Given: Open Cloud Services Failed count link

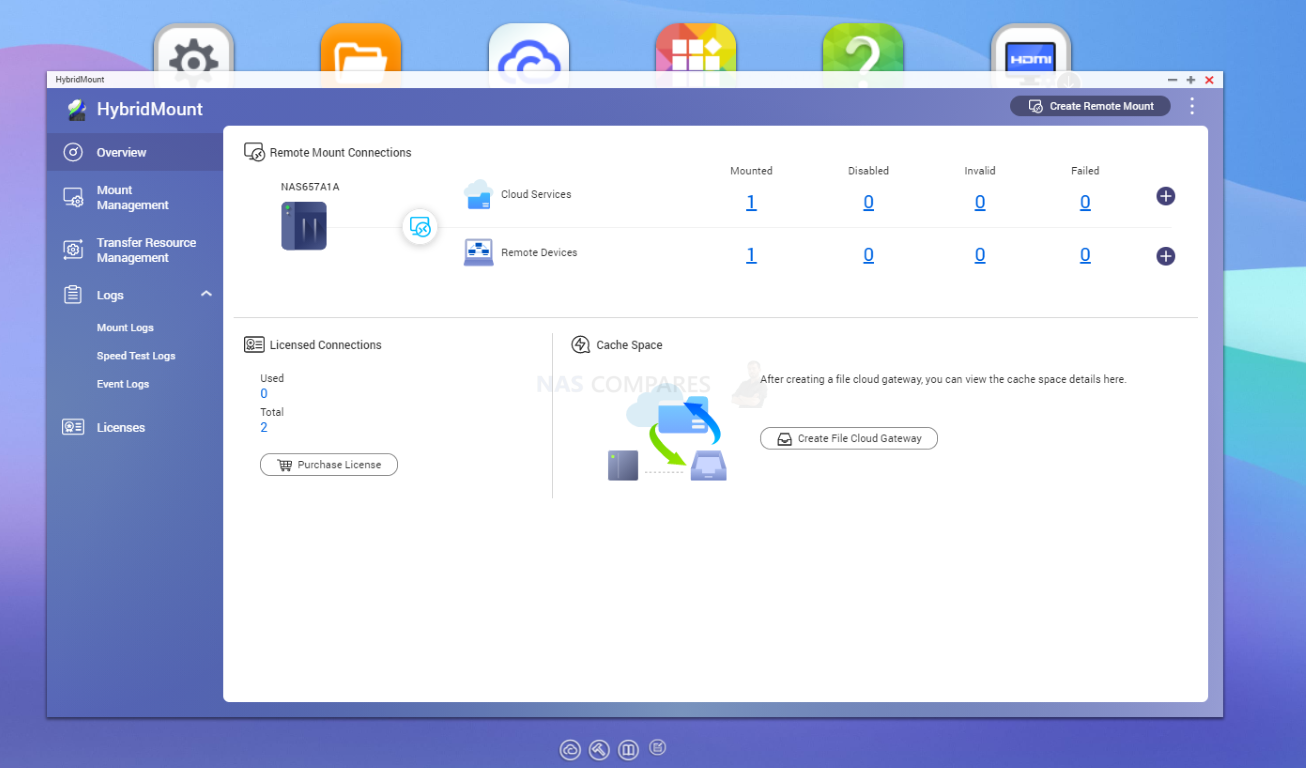Looking at the screenshot, I should 1085,202.
